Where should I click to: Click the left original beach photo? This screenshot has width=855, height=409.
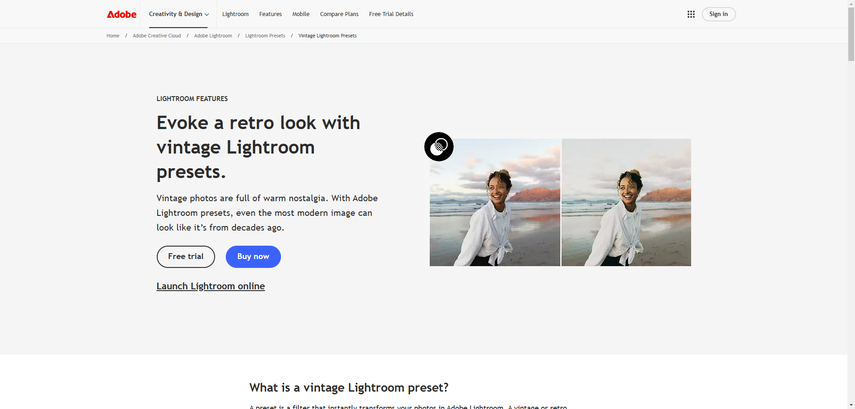[495, 202]
